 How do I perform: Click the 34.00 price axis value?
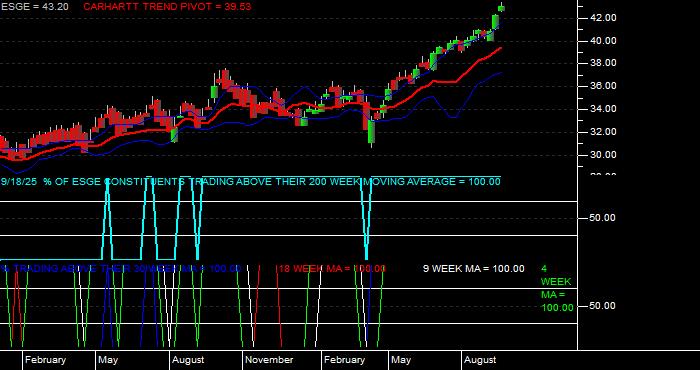click(x=603, y=109)
